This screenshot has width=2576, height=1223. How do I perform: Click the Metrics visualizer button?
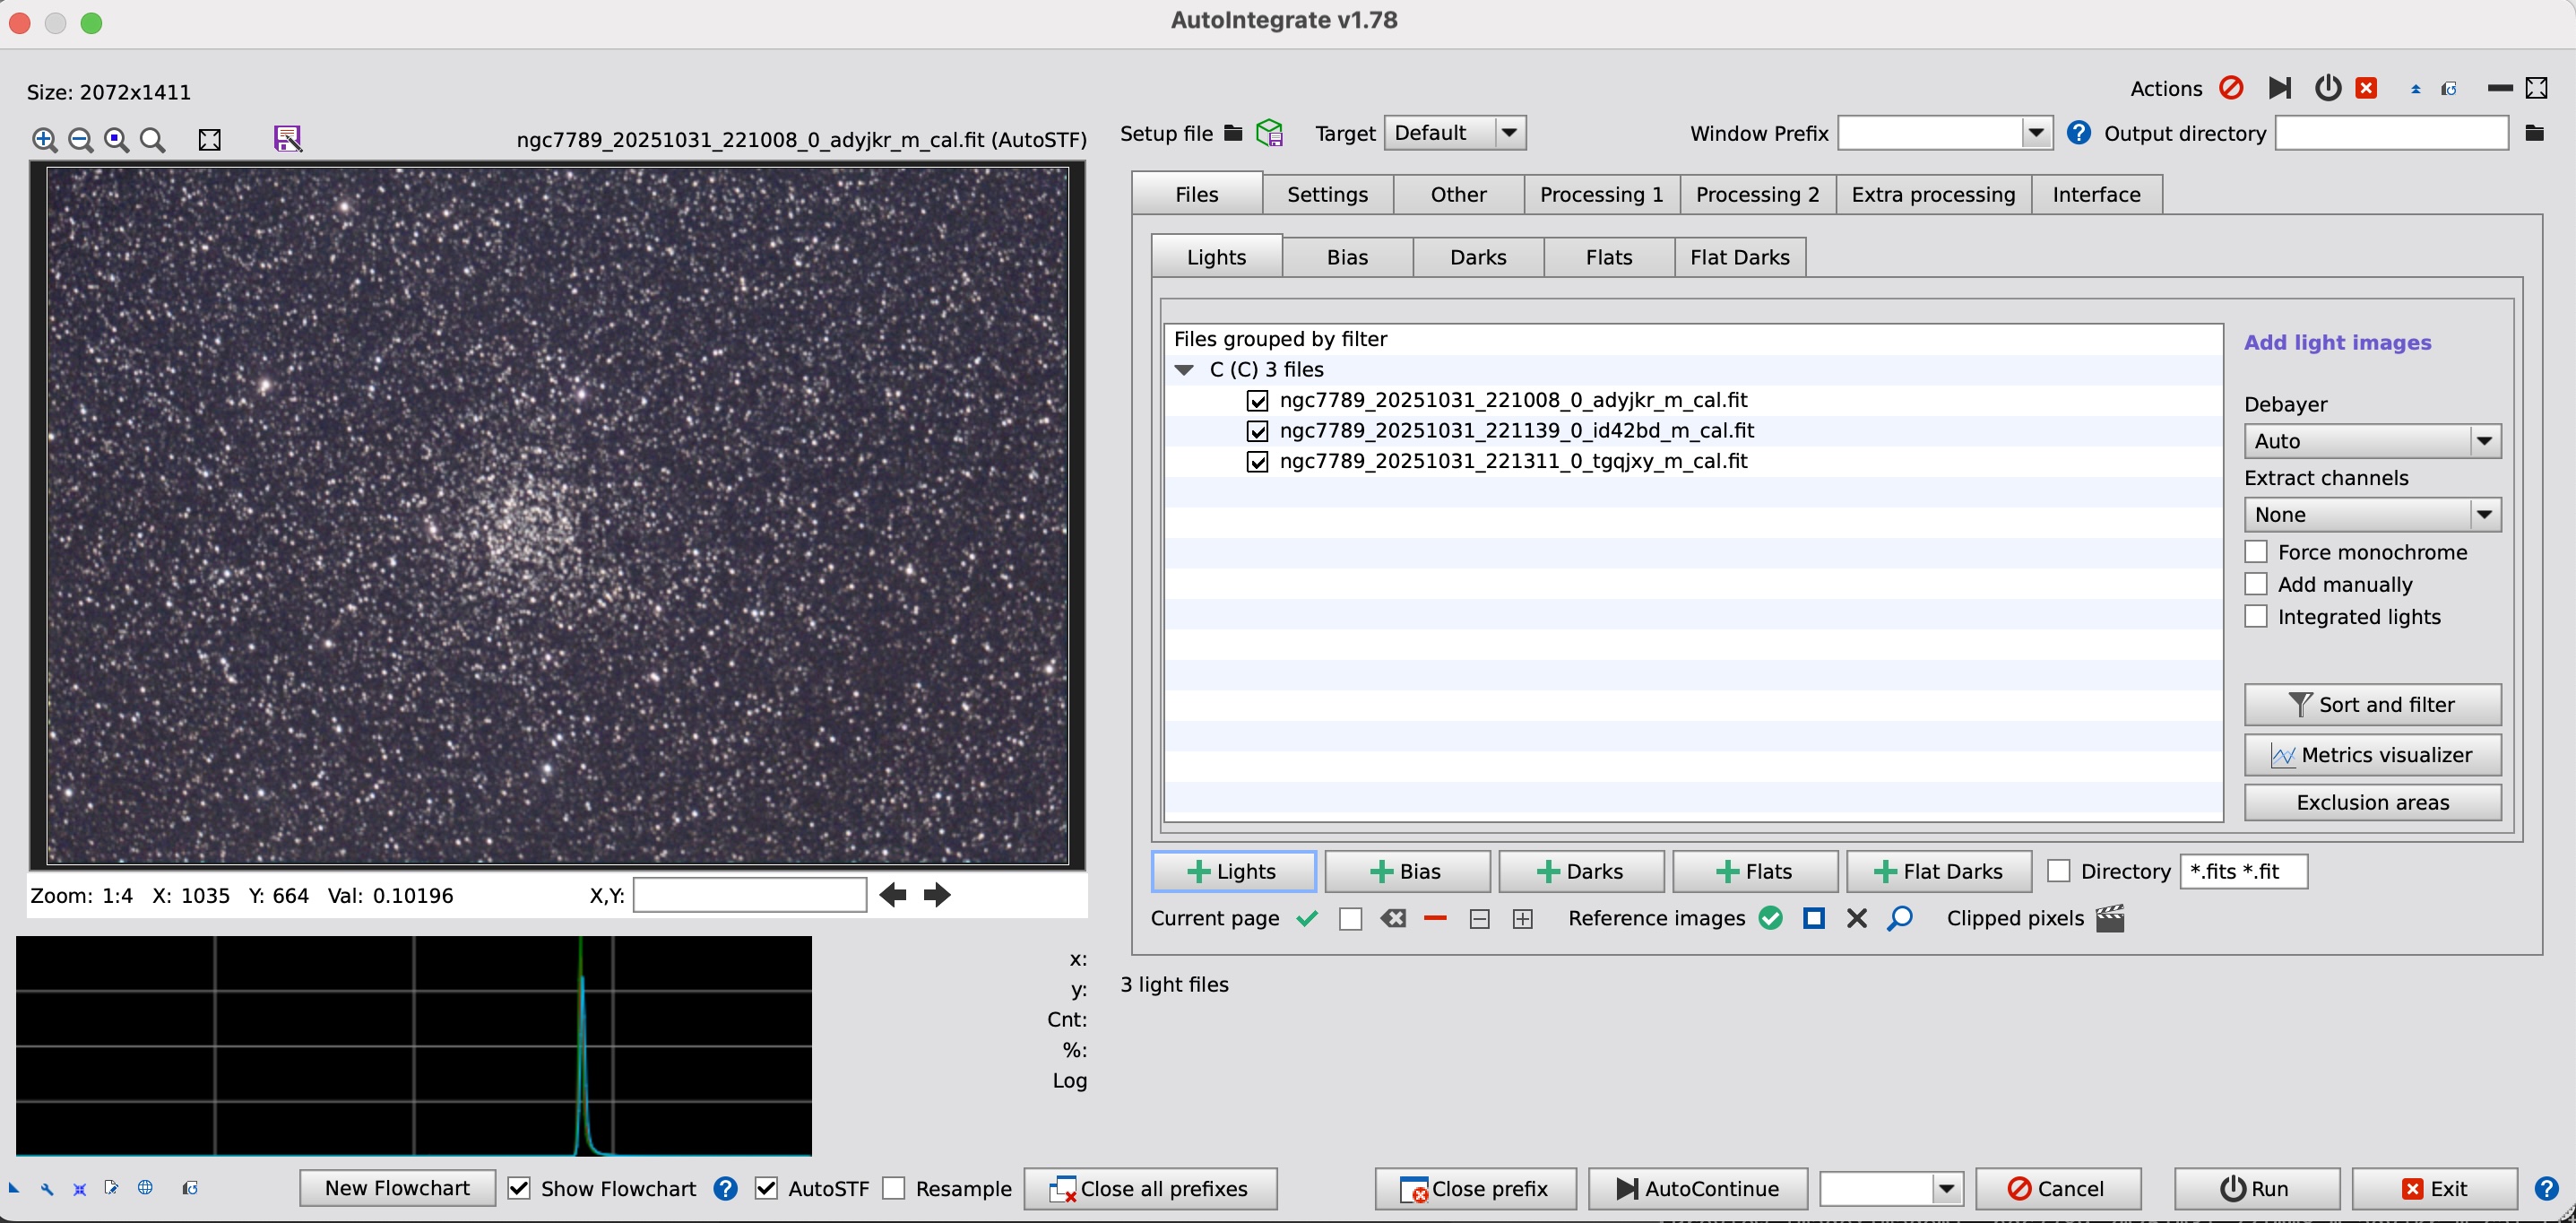[x=2373, y=754]
